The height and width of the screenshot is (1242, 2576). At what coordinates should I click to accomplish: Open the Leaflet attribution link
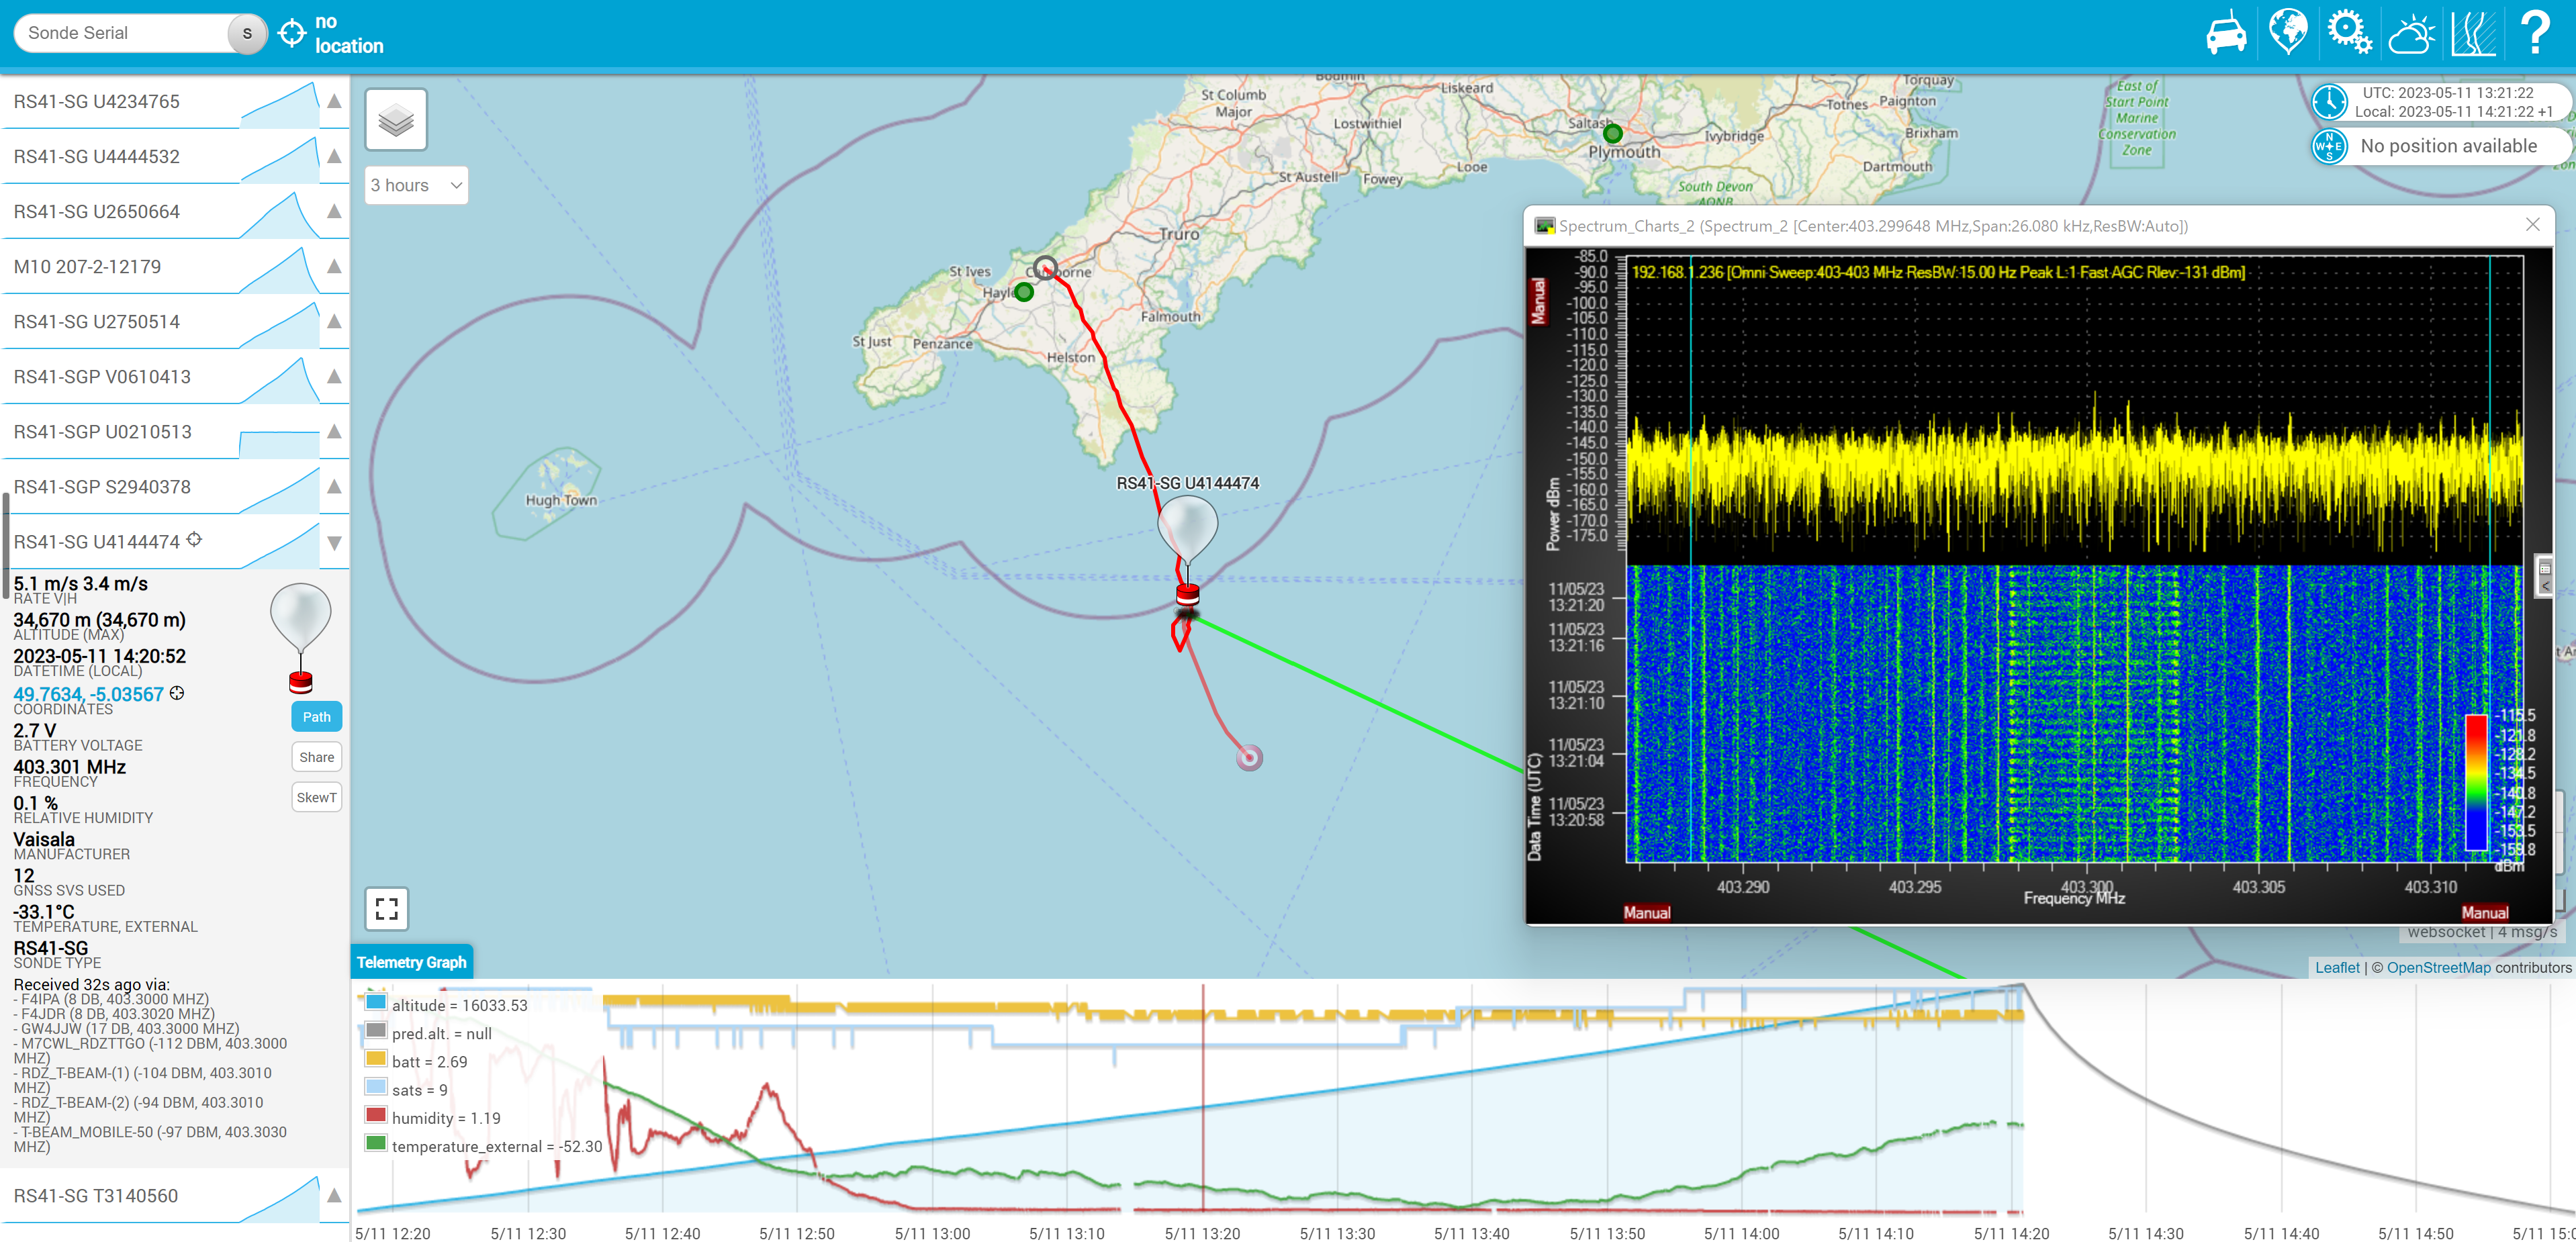pyautogui.click(x=2337, y=967)
